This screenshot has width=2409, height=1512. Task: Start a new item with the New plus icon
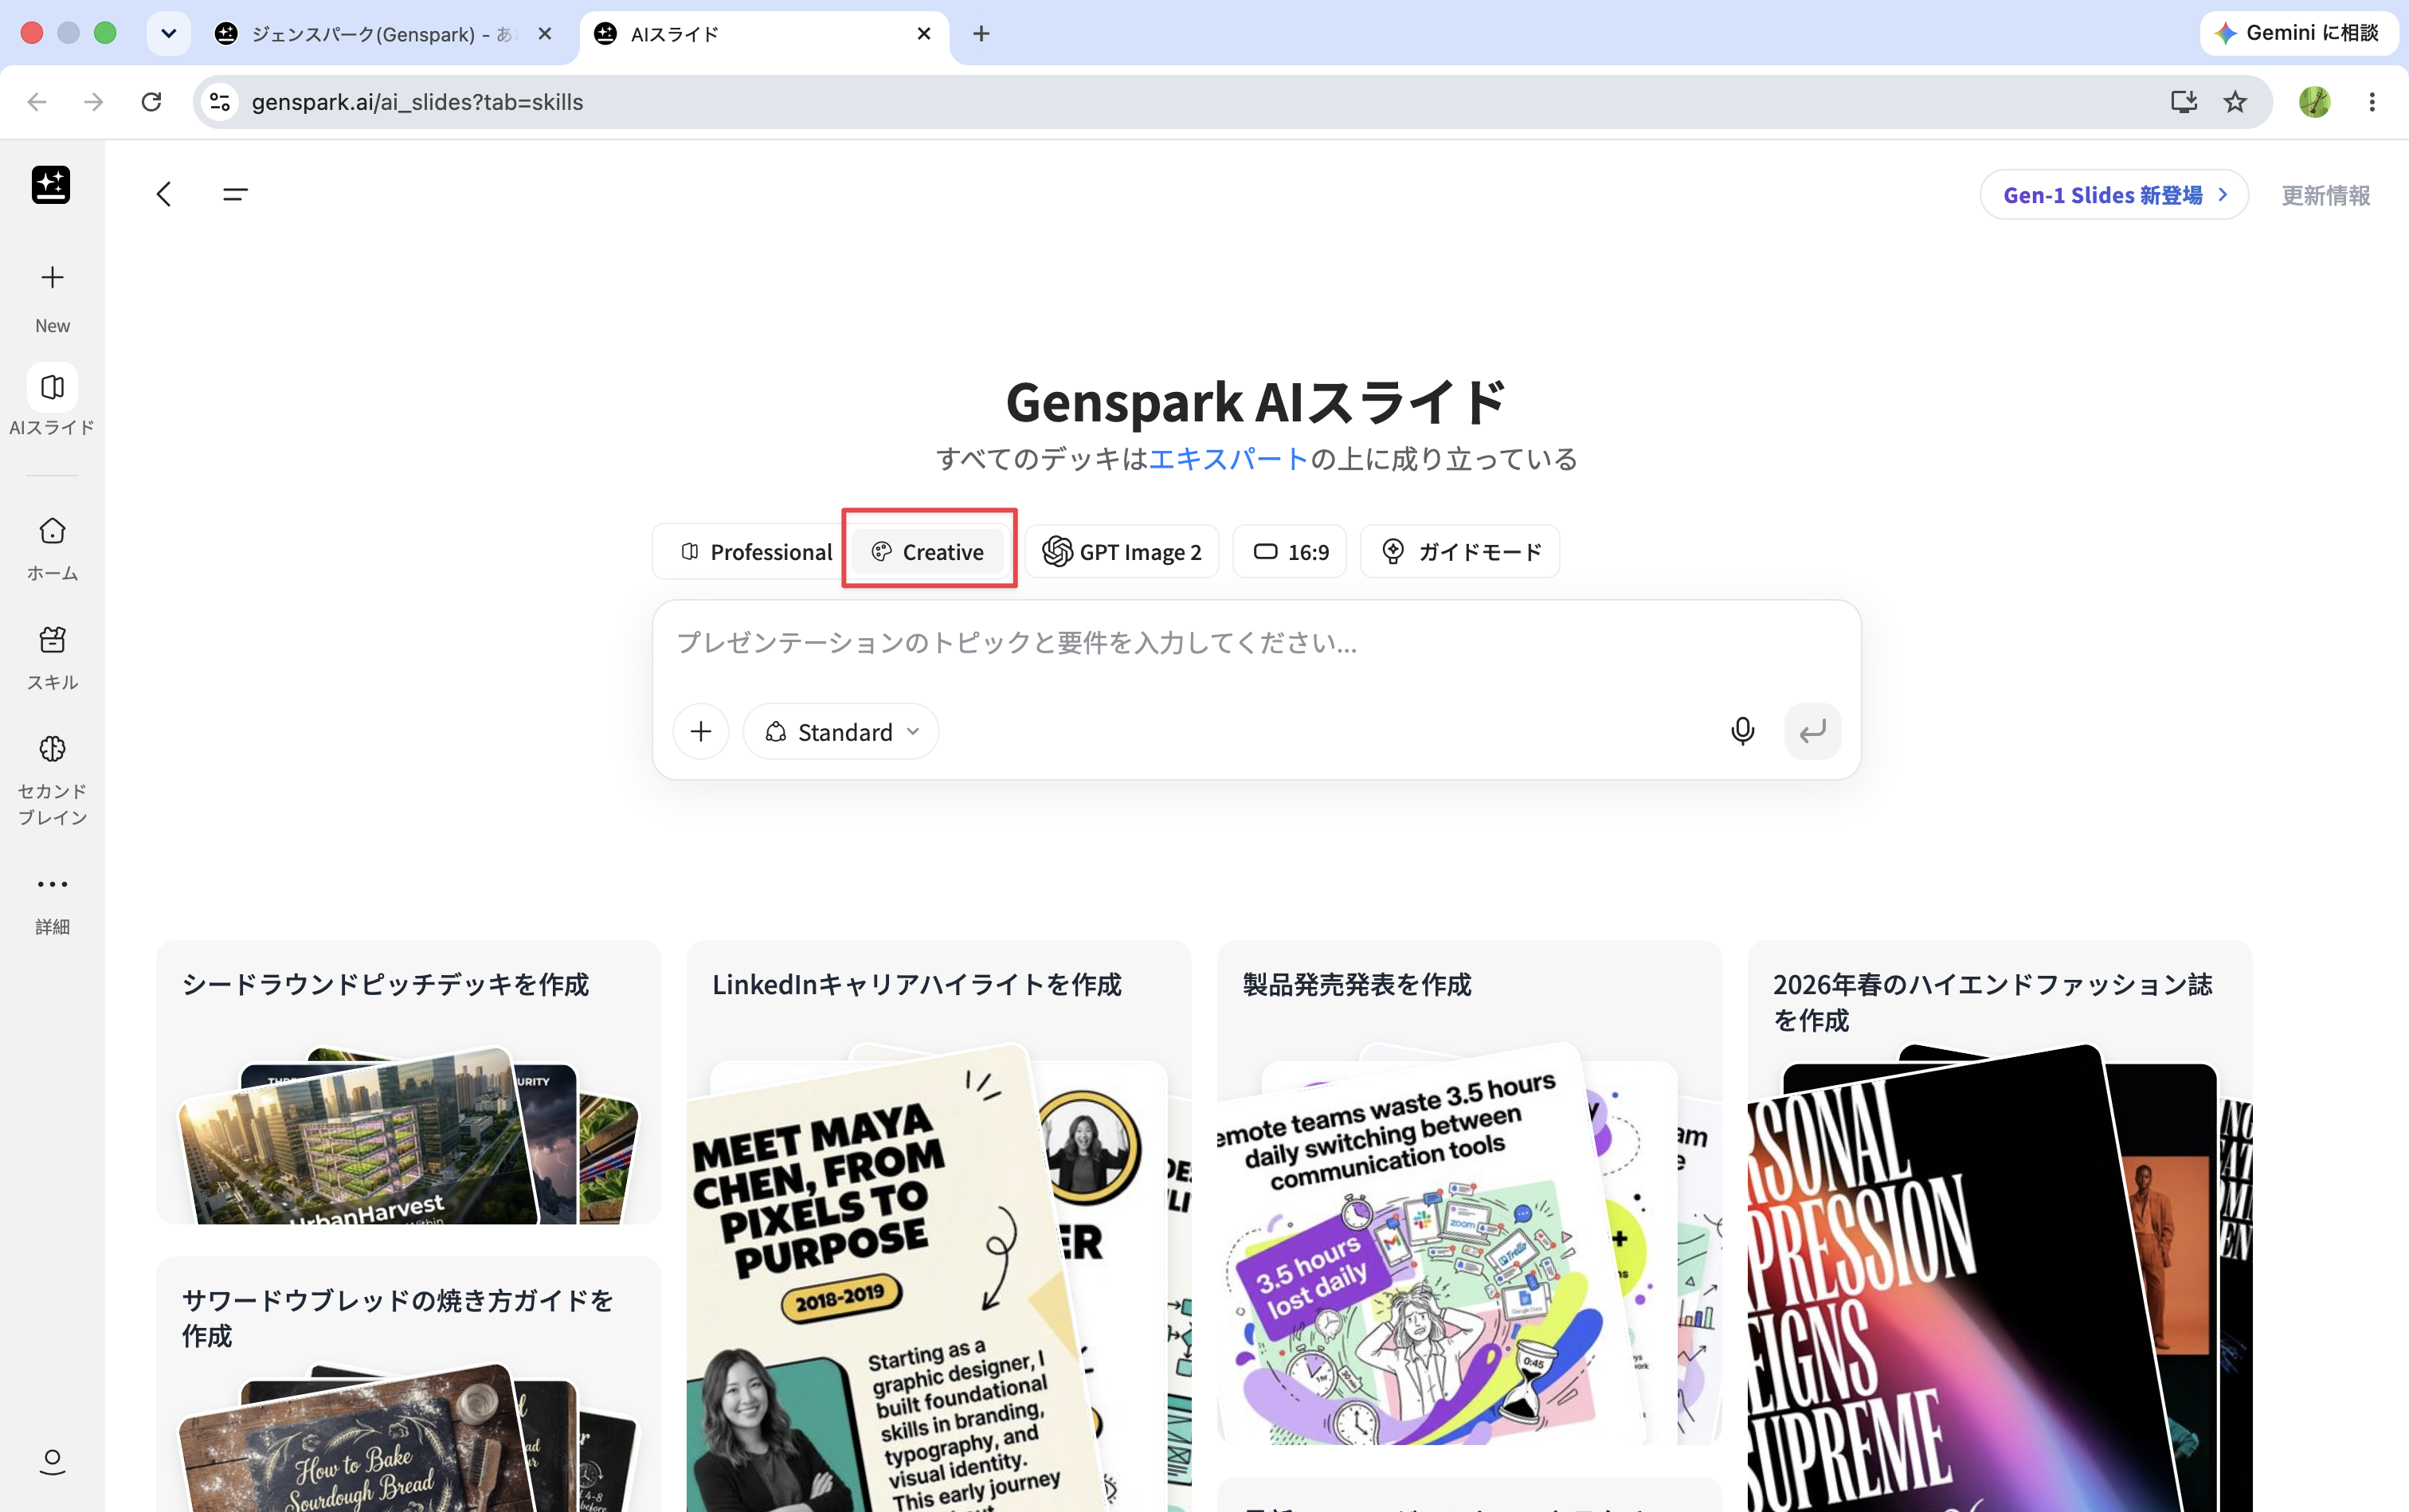point(52,277)
